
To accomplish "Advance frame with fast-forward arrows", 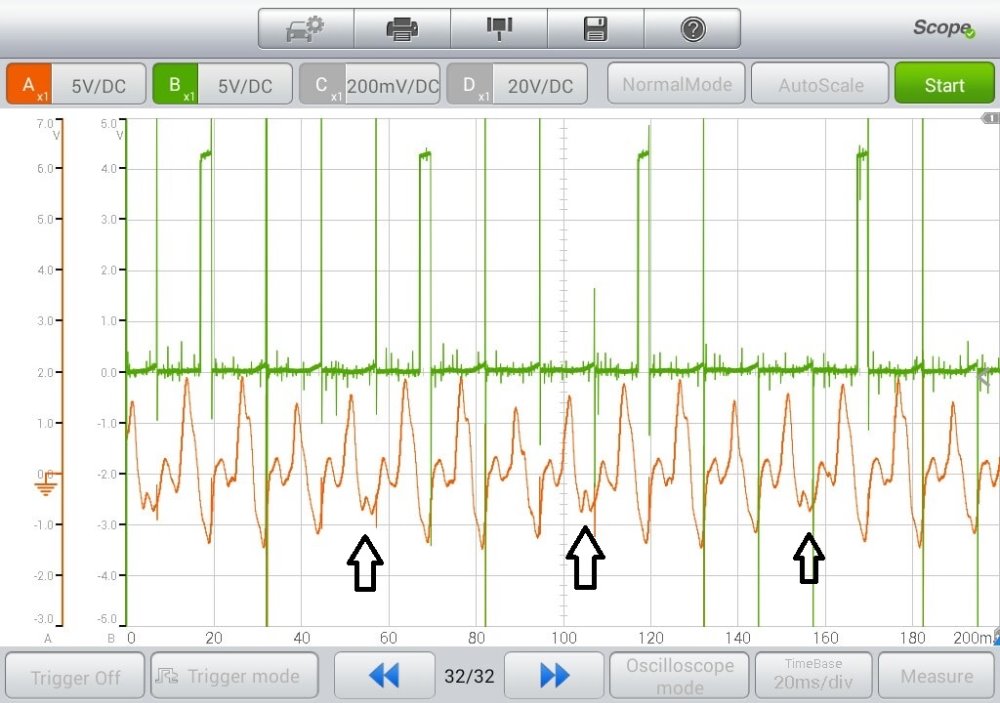I will point(554,676).
